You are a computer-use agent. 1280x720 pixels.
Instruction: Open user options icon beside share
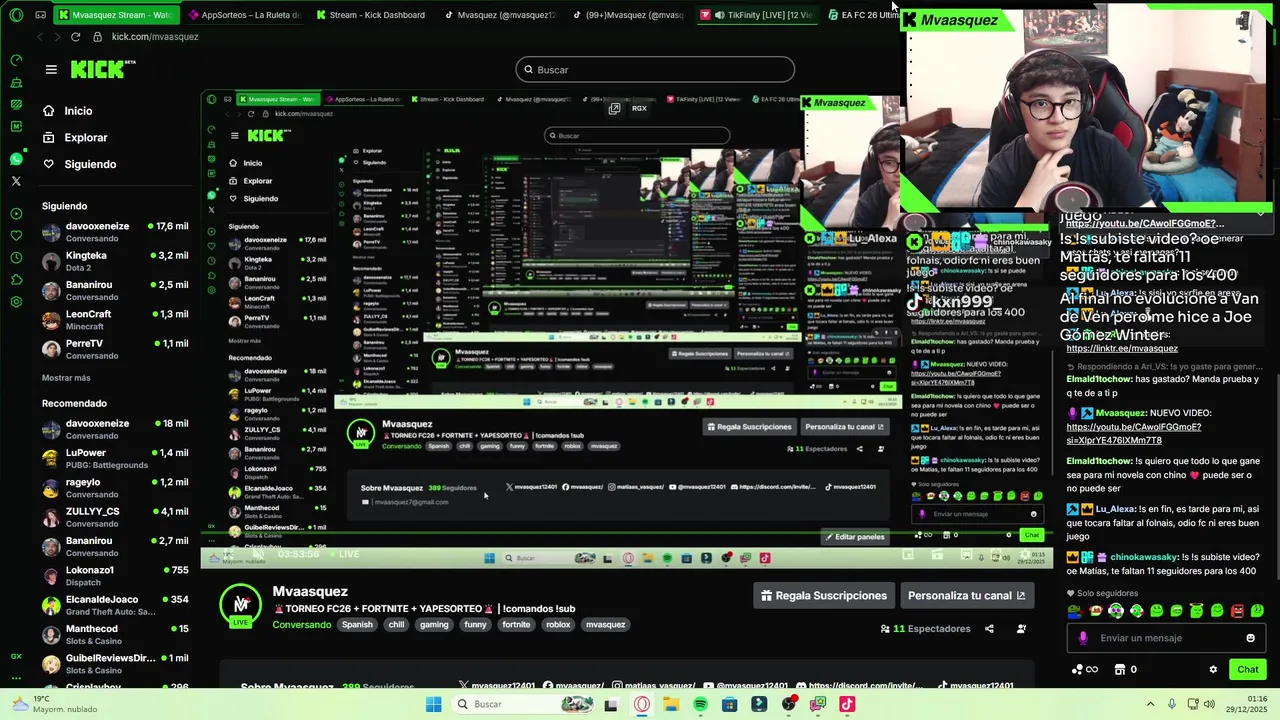coord(1021,629)
